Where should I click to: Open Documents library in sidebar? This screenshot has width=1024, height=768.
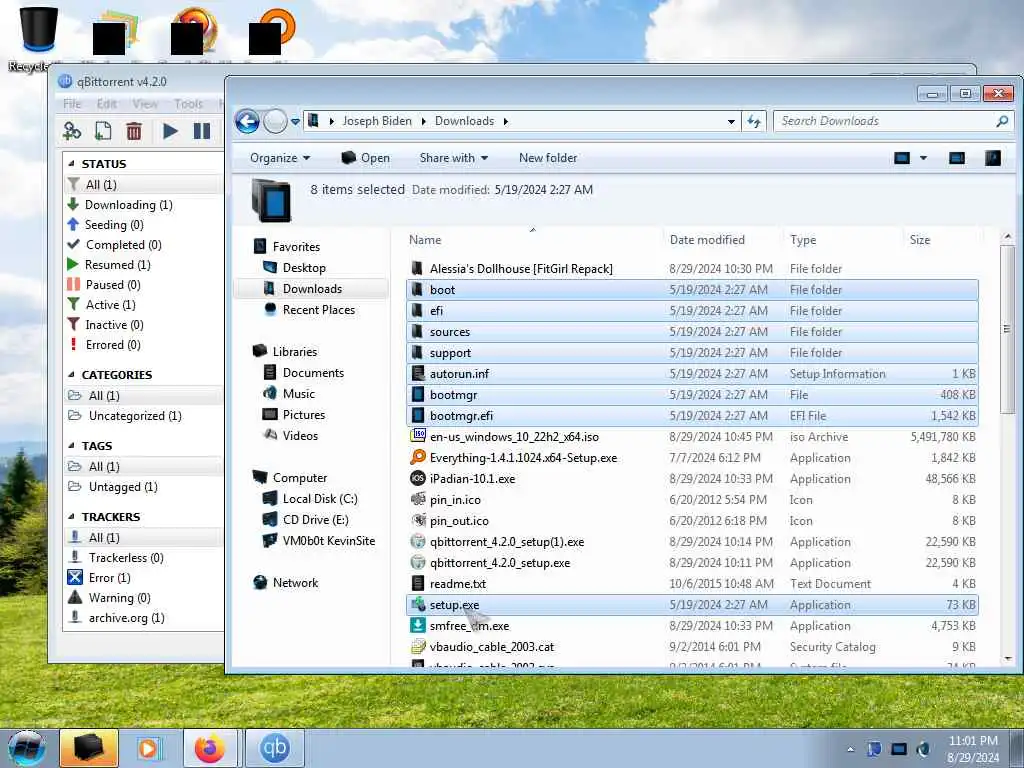coord(313,373)
